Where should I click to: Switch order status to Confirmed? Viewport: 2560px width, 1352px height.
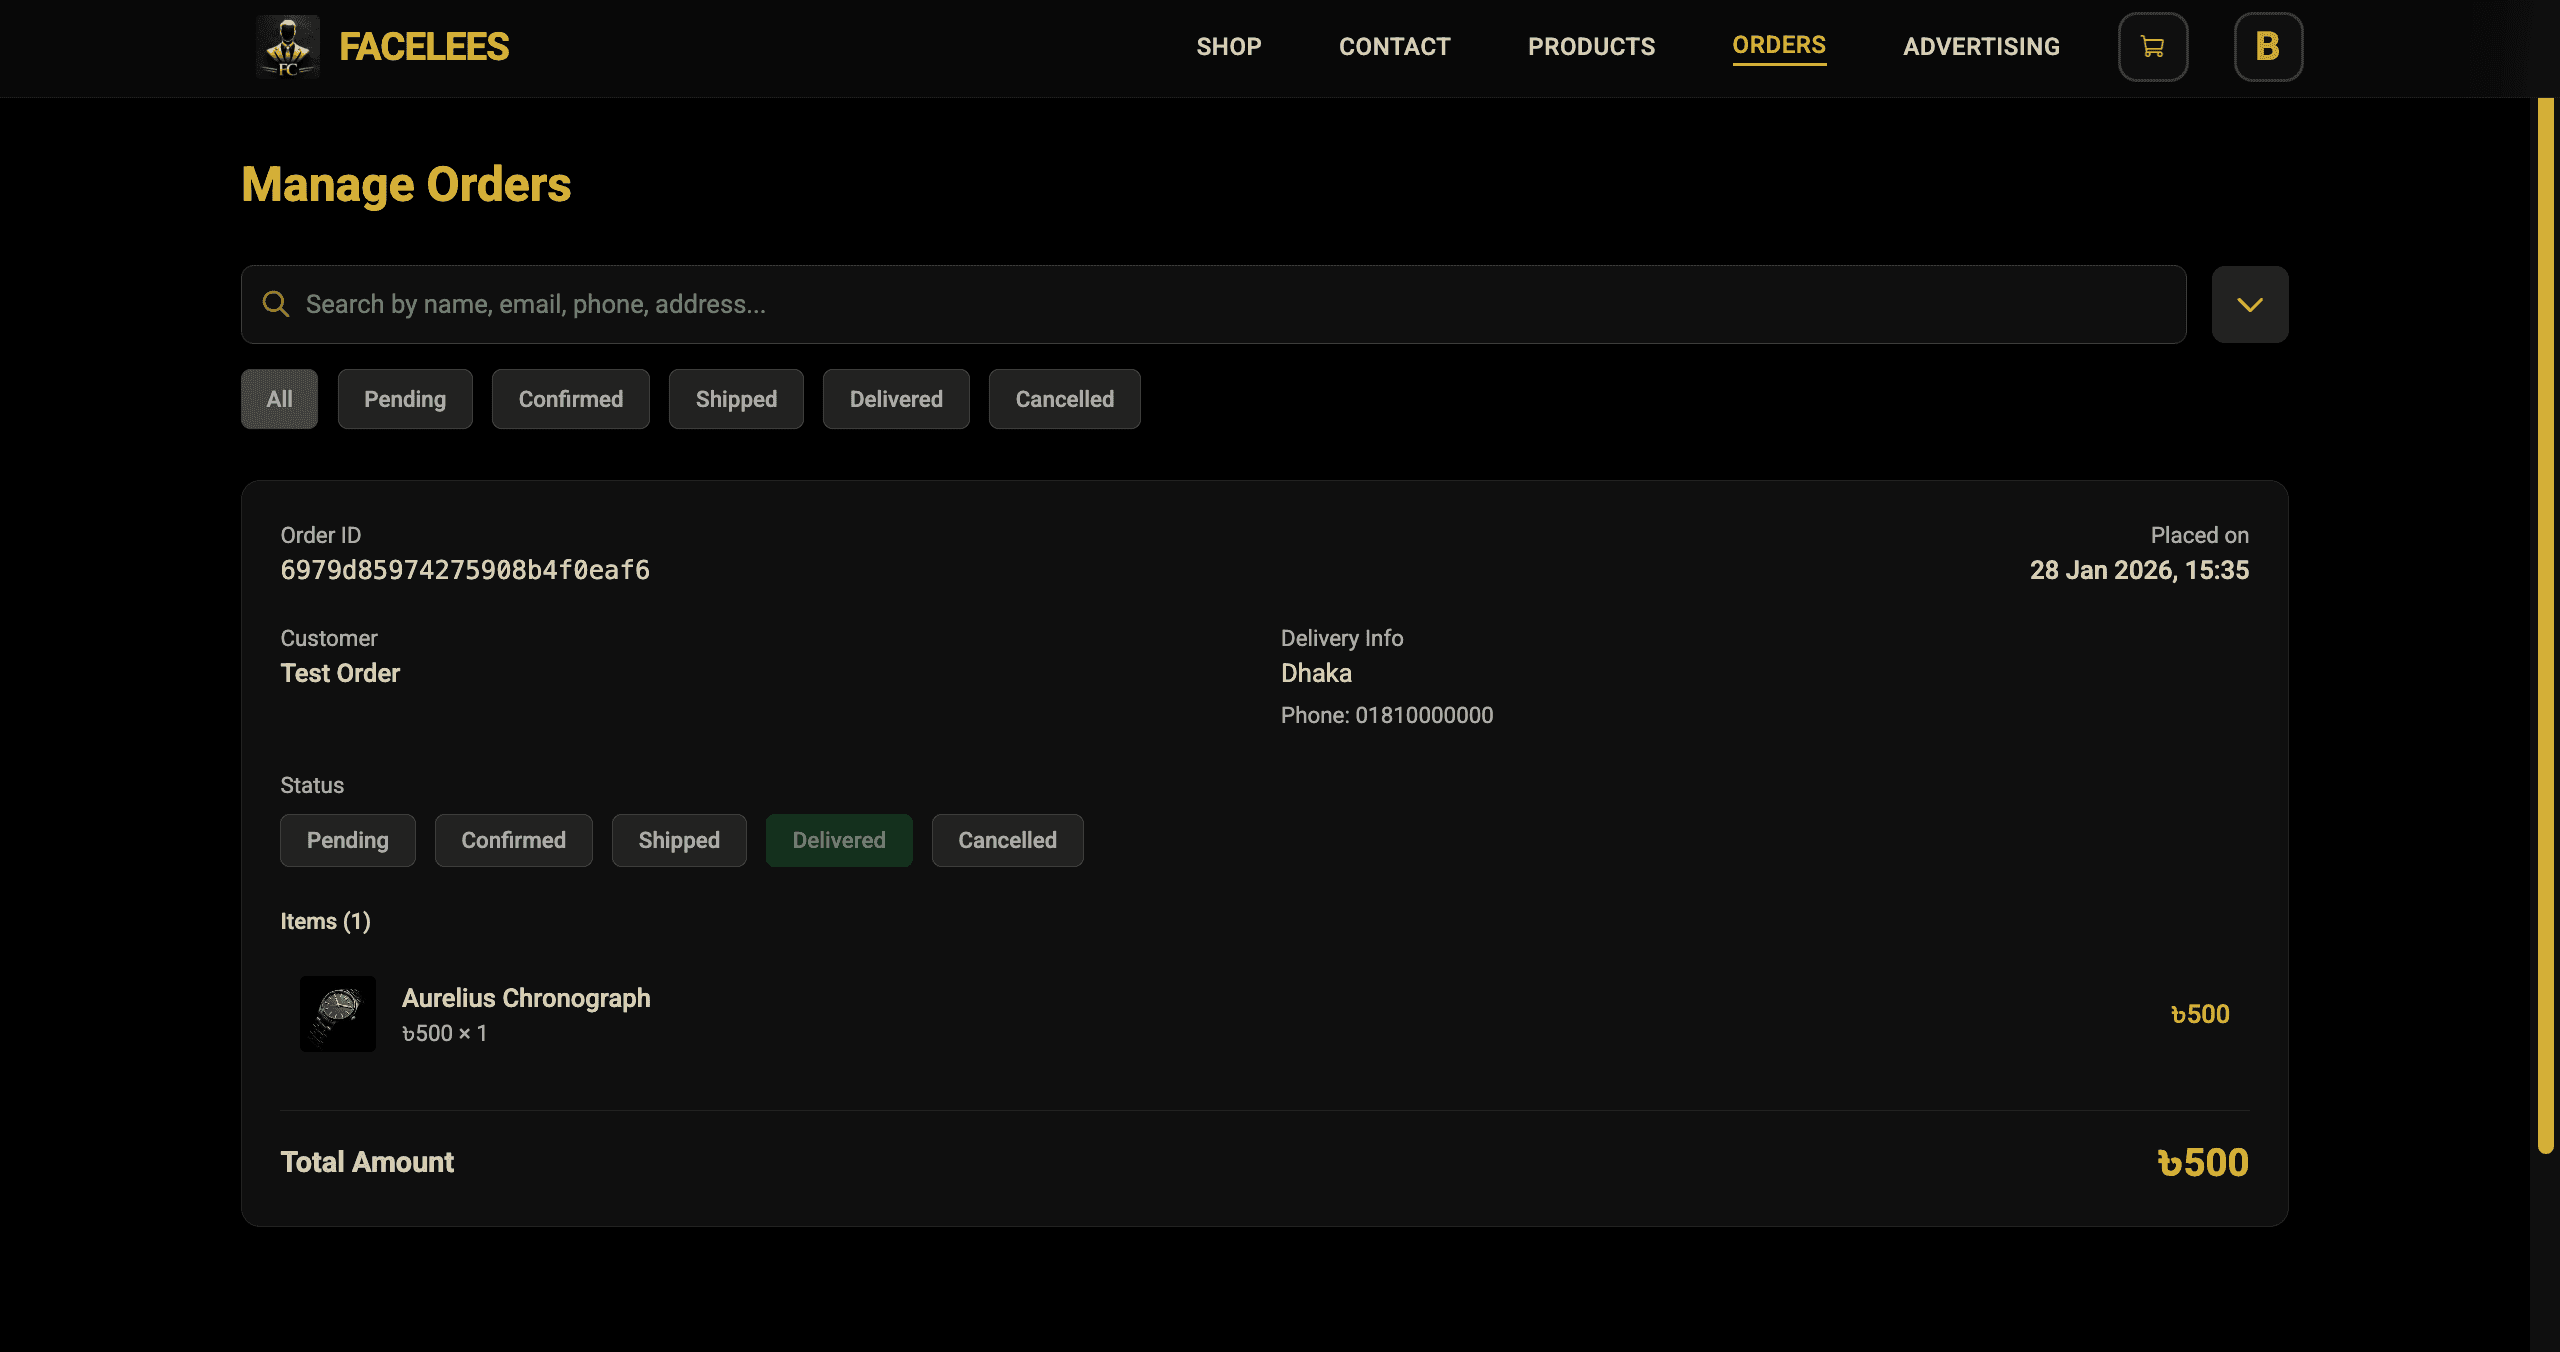pyautogui.click(x=513, y=840)
